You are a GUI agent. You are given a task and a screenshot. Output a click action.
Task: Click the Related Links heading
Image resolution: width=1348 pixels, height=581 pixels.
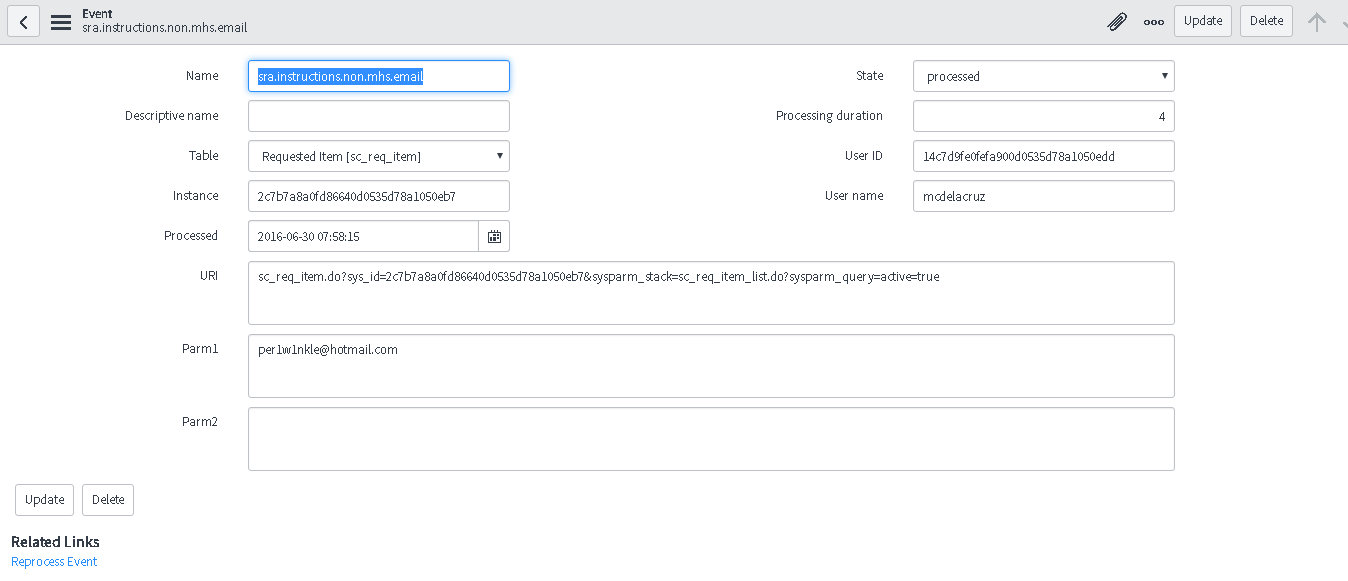(55, 542)
